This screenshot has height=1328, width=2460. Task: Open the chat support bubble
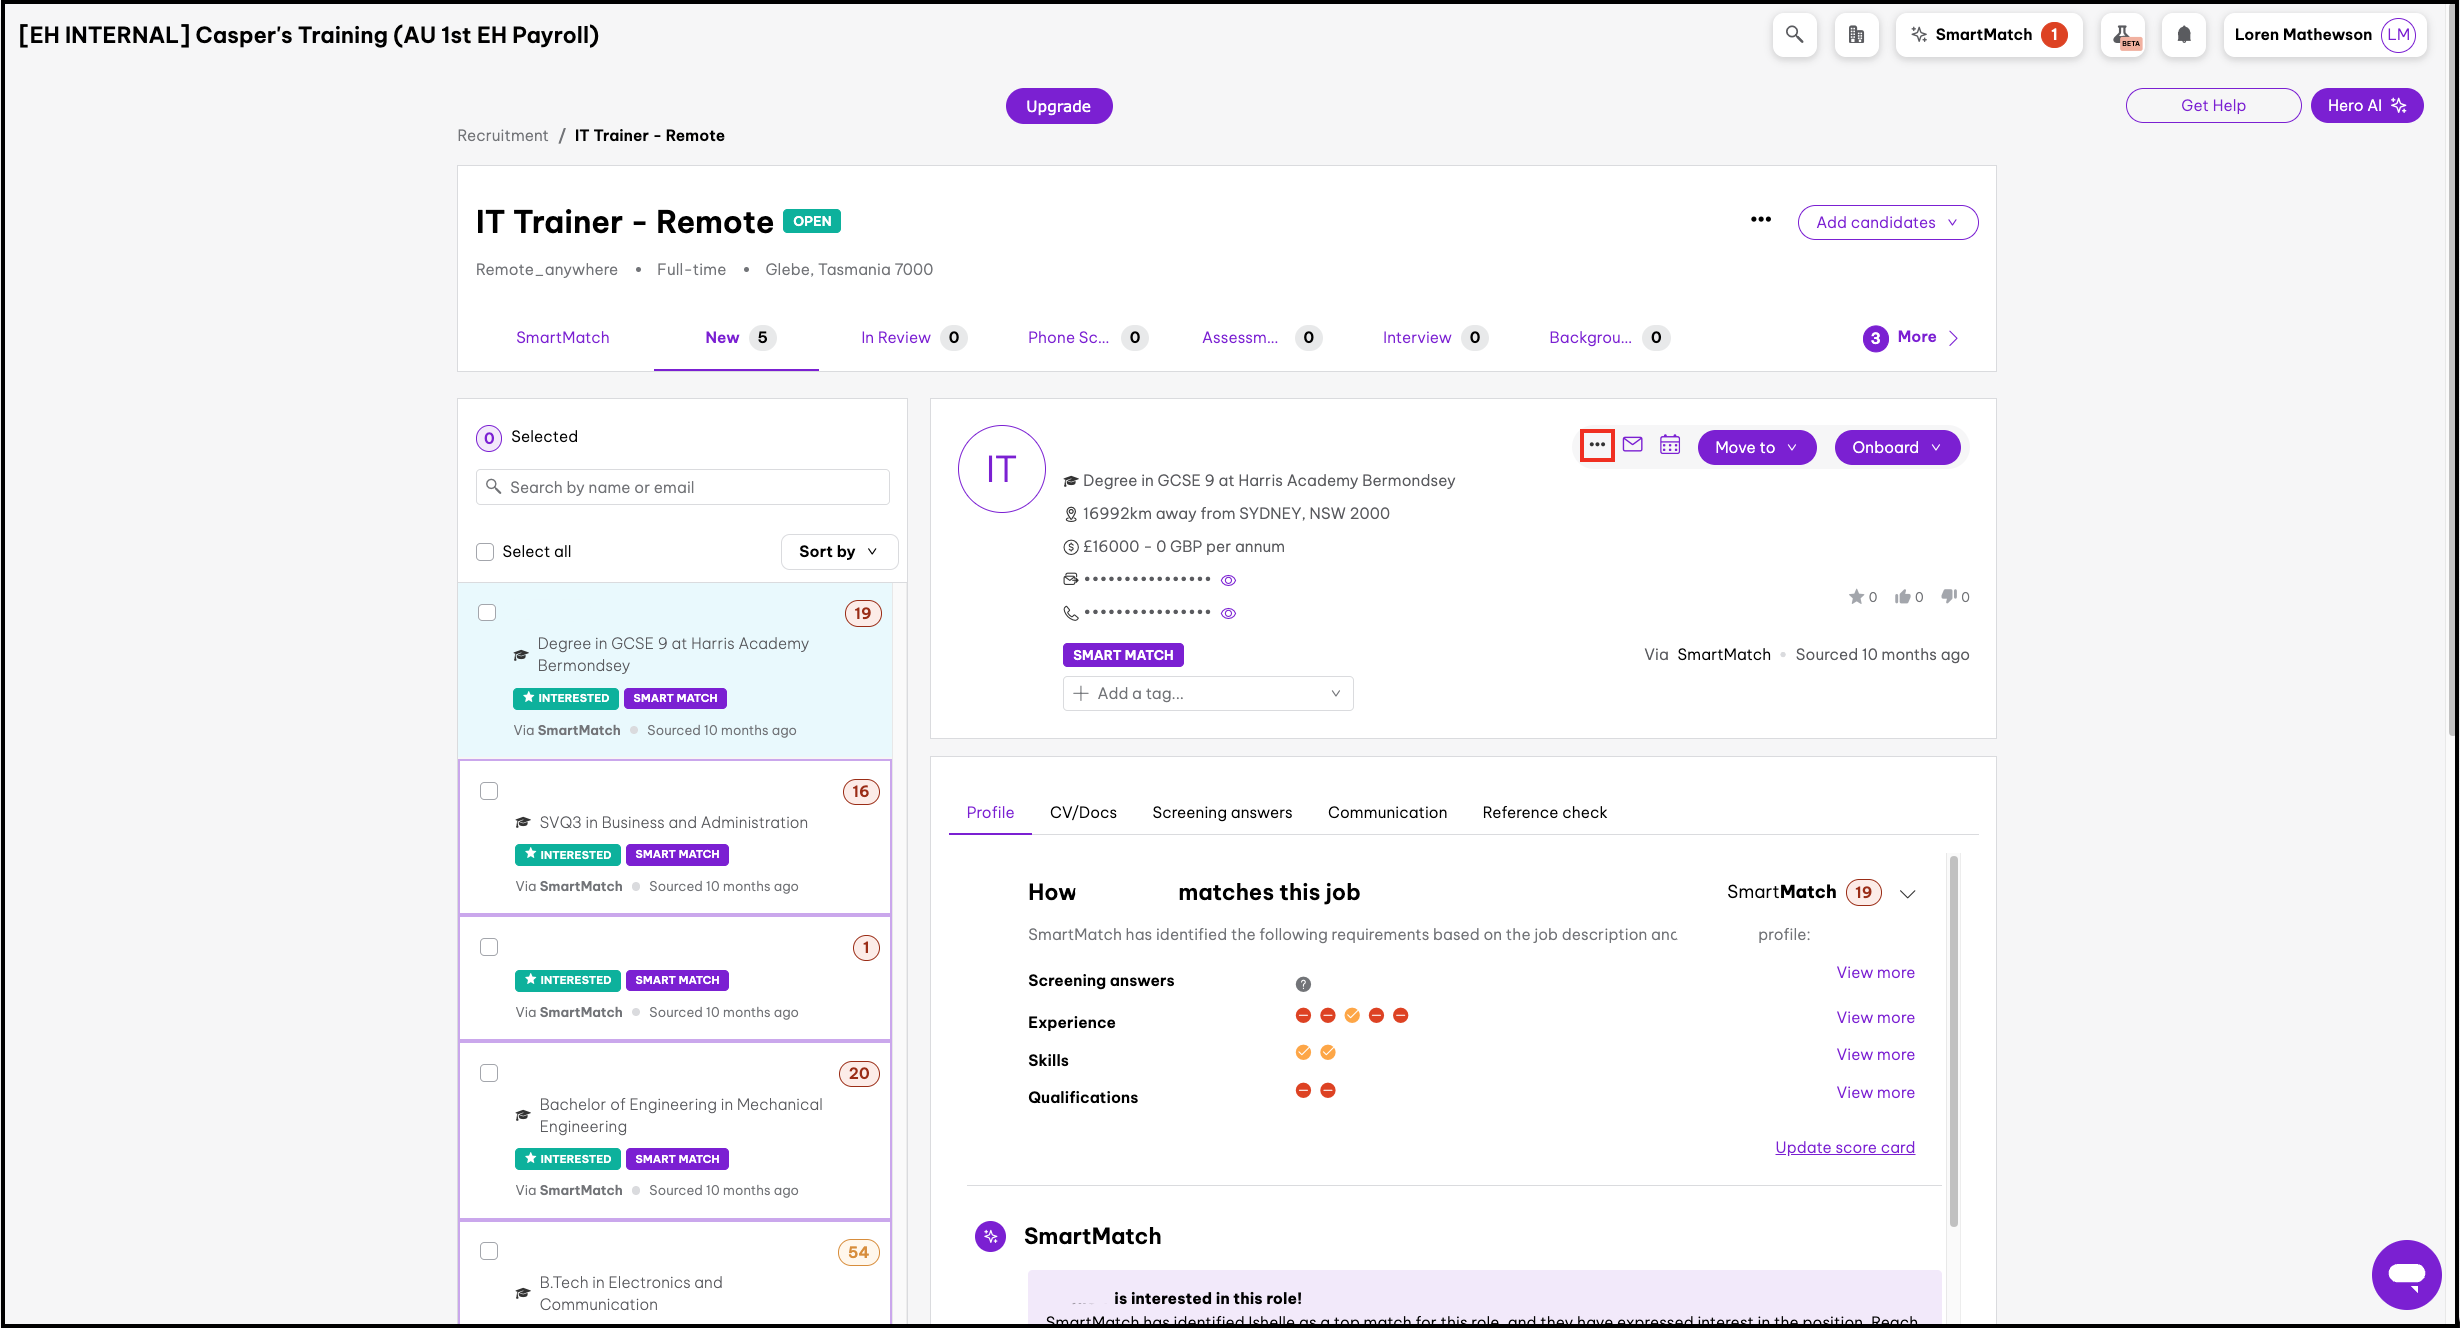tap(2406, 1274)
